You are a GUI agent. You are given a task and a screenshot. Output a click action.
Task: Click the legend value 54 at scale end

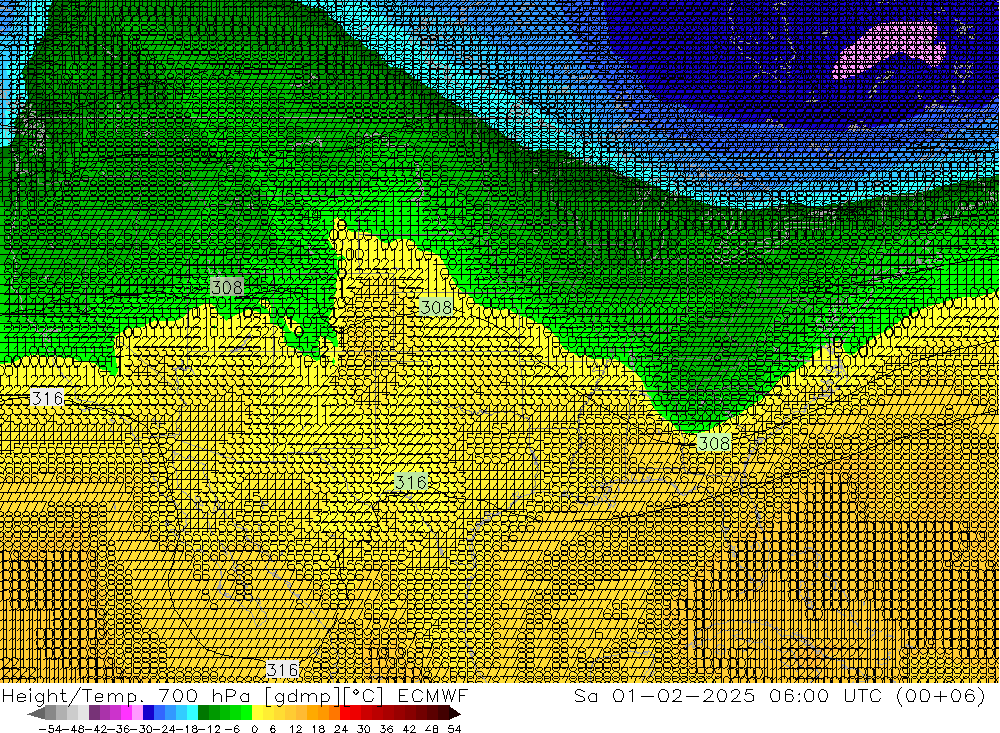click(x=454, y=729)
